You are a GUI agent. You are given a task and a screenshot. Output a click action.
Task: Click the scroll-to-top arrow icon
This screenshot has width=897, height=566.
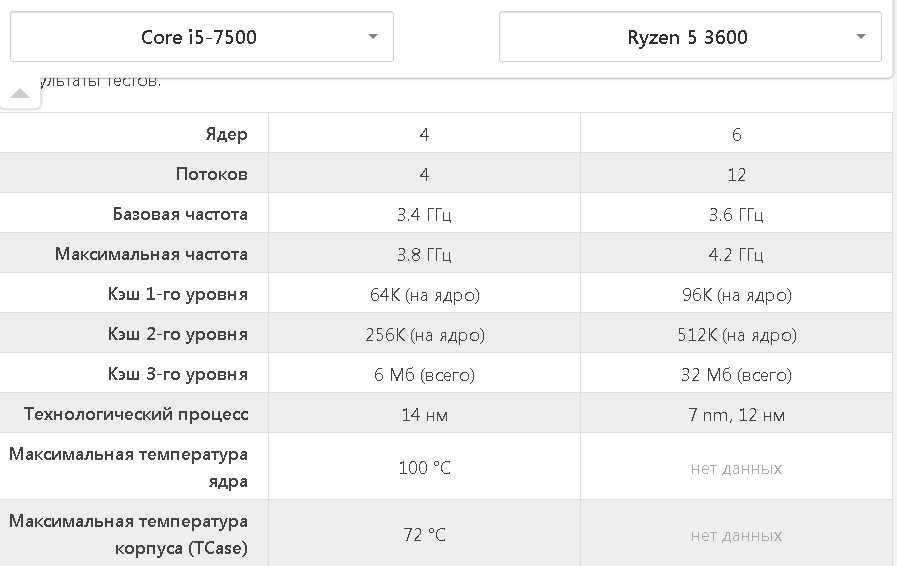(20, 93)
